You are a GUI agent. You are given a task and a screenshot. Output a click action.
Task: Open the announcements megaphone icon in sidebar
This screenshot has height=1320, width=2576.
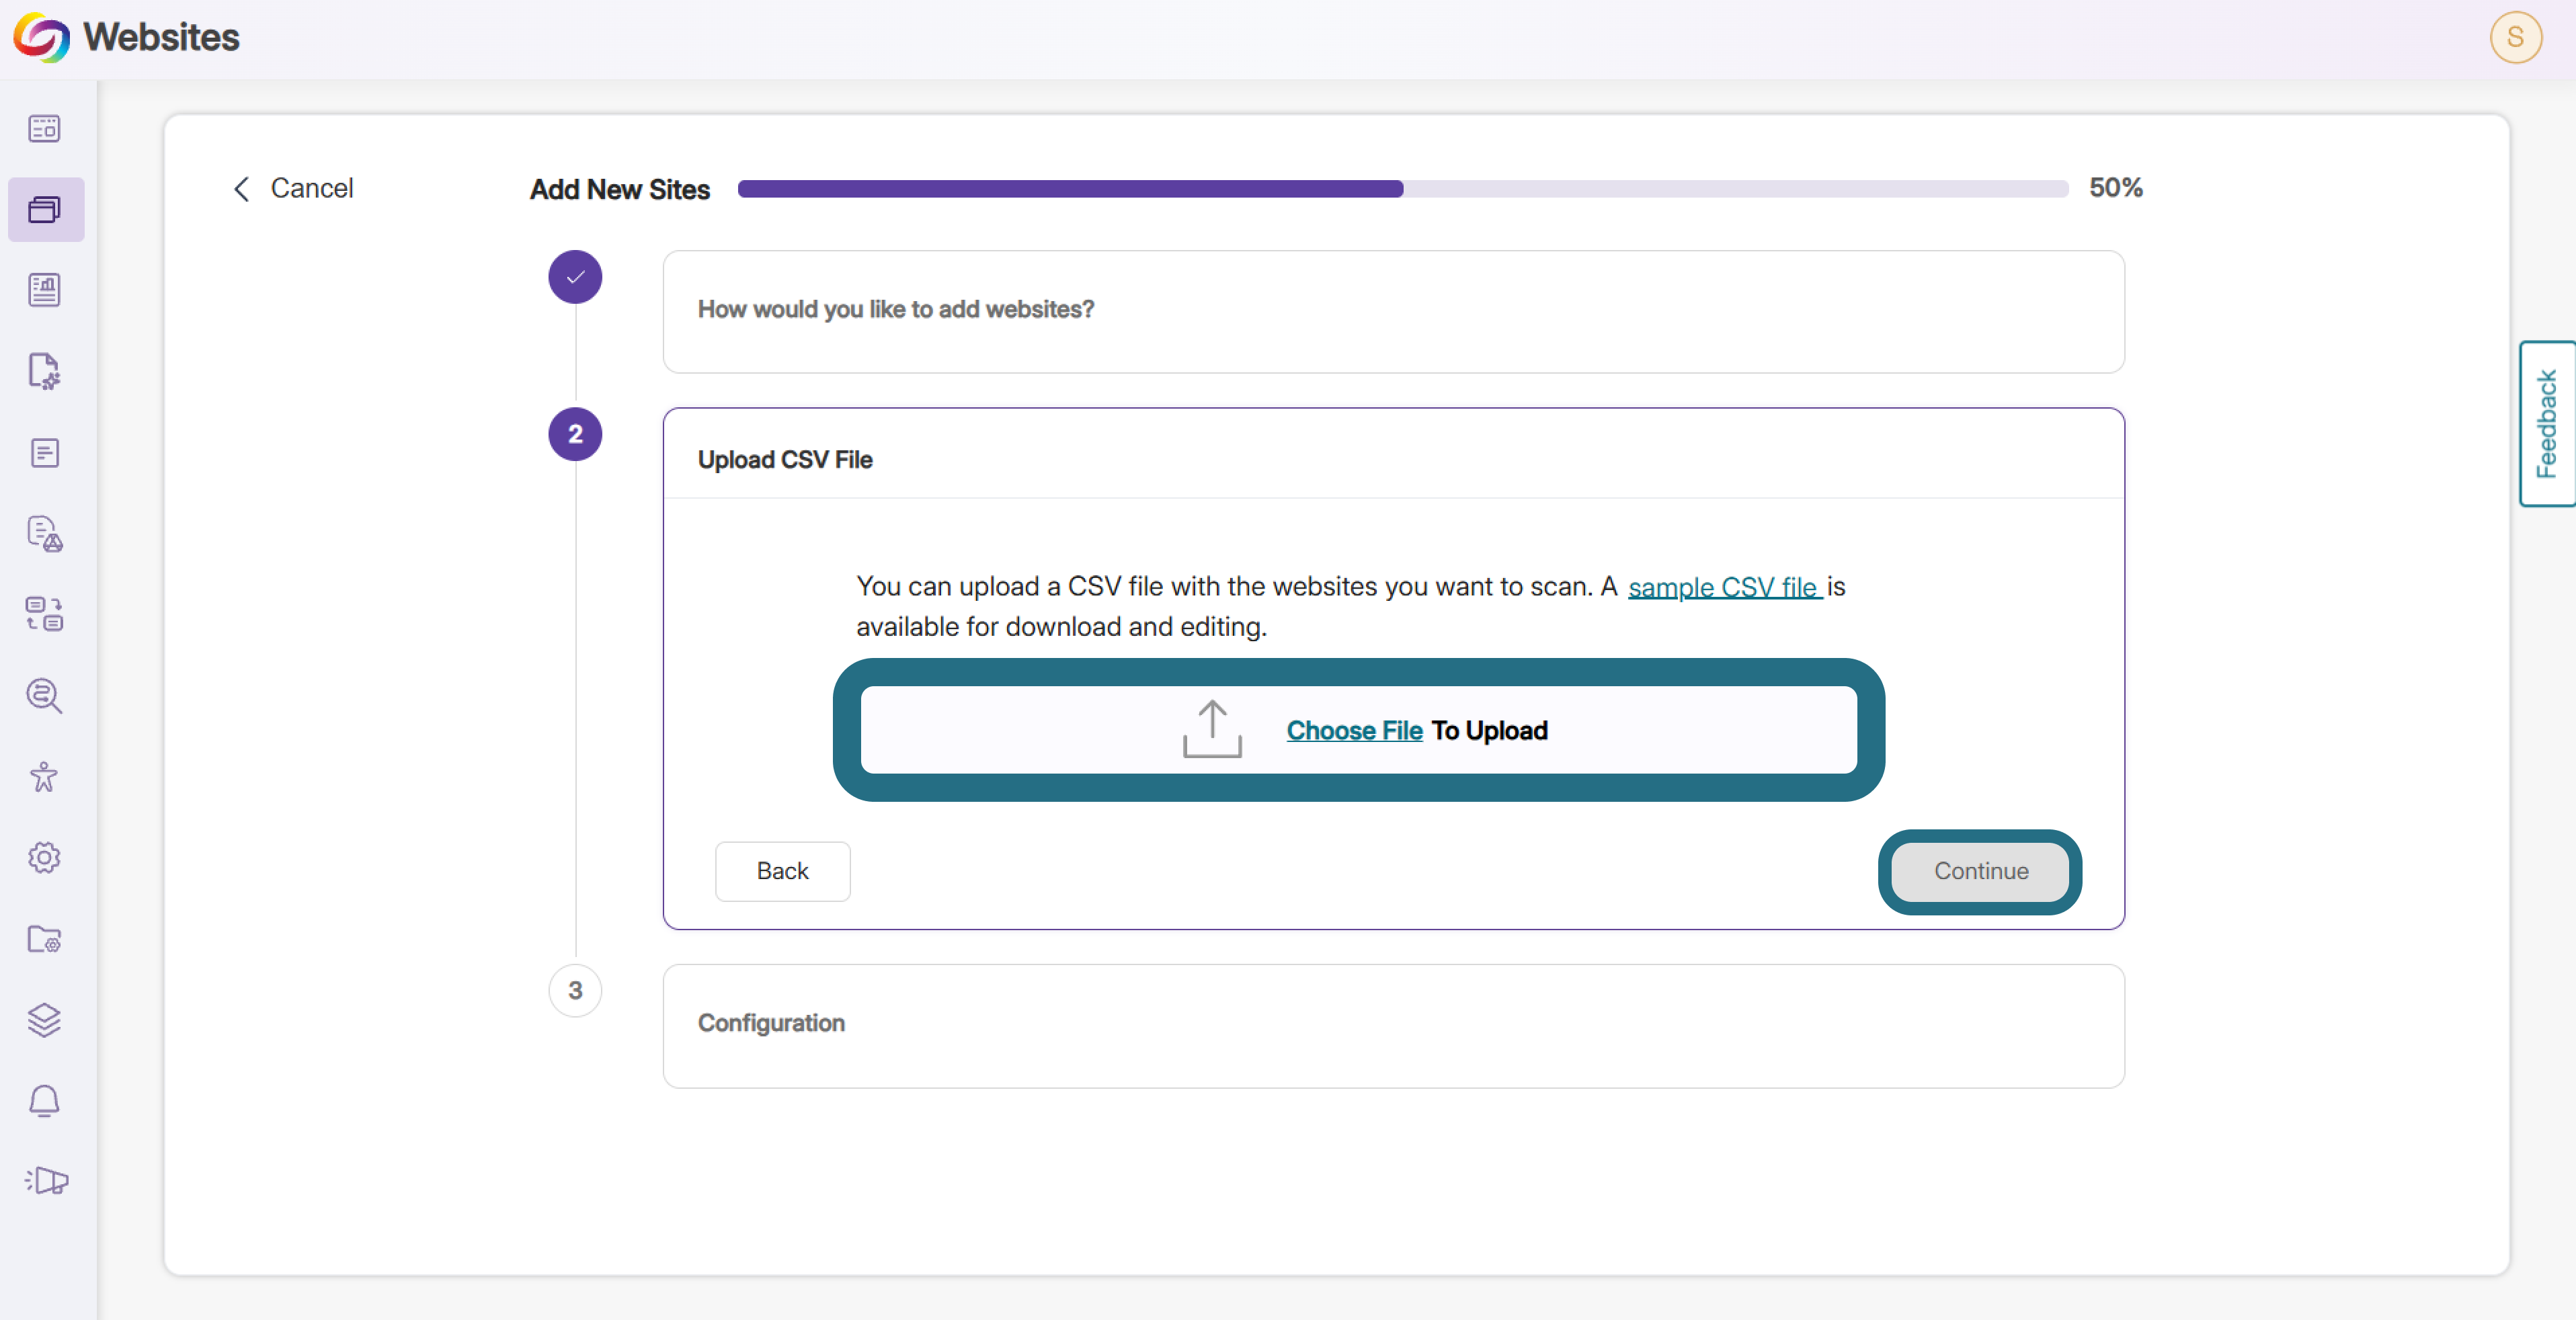click(x=45, y=1182)
